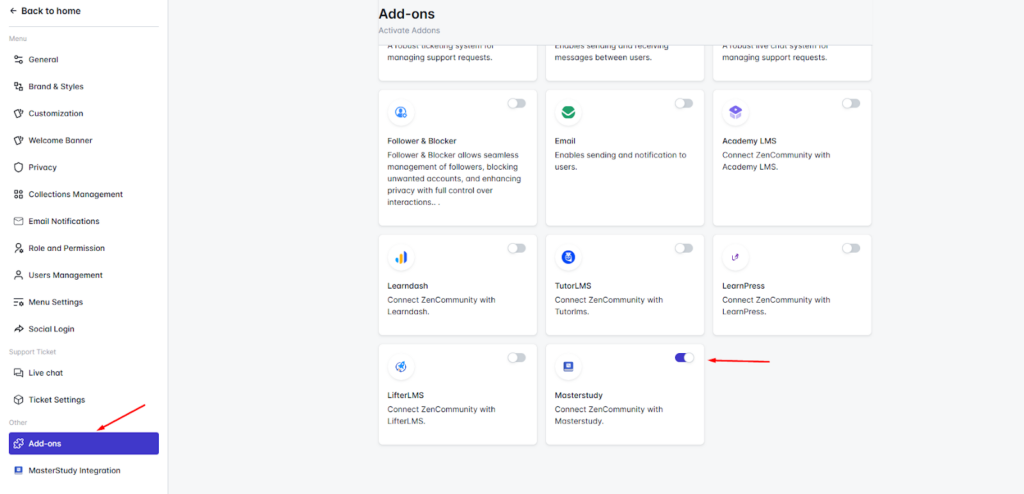
Task: Click the Brand & Styles icon
Action: [18, 86]
